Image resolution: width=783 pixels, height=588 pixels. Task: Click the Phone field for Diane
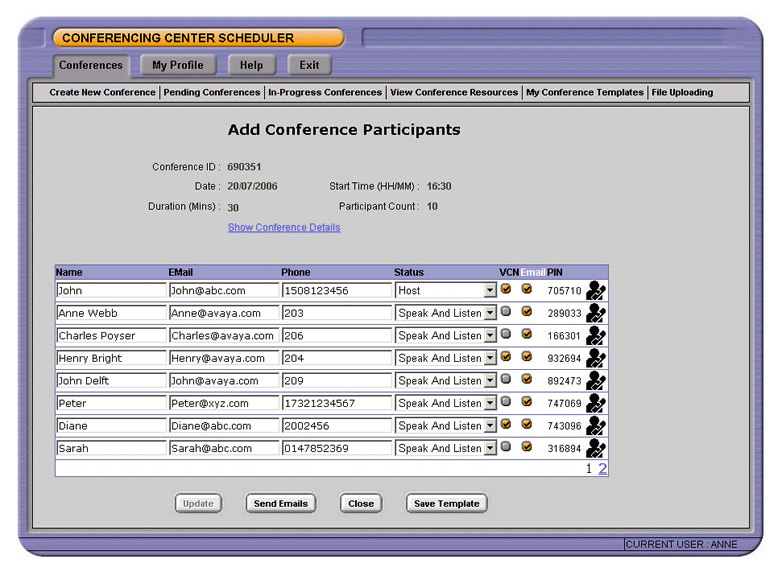(x=336, y=426)
